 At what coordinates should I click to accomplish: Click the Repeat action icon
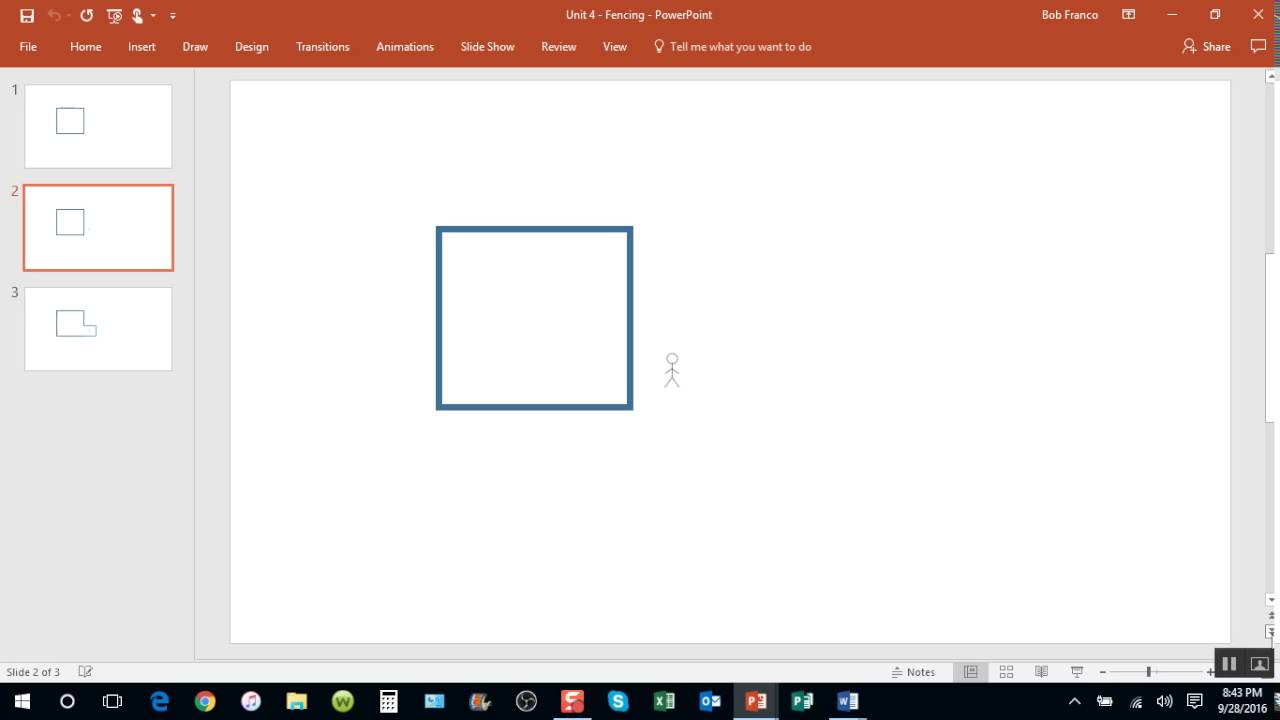point(86,15)
